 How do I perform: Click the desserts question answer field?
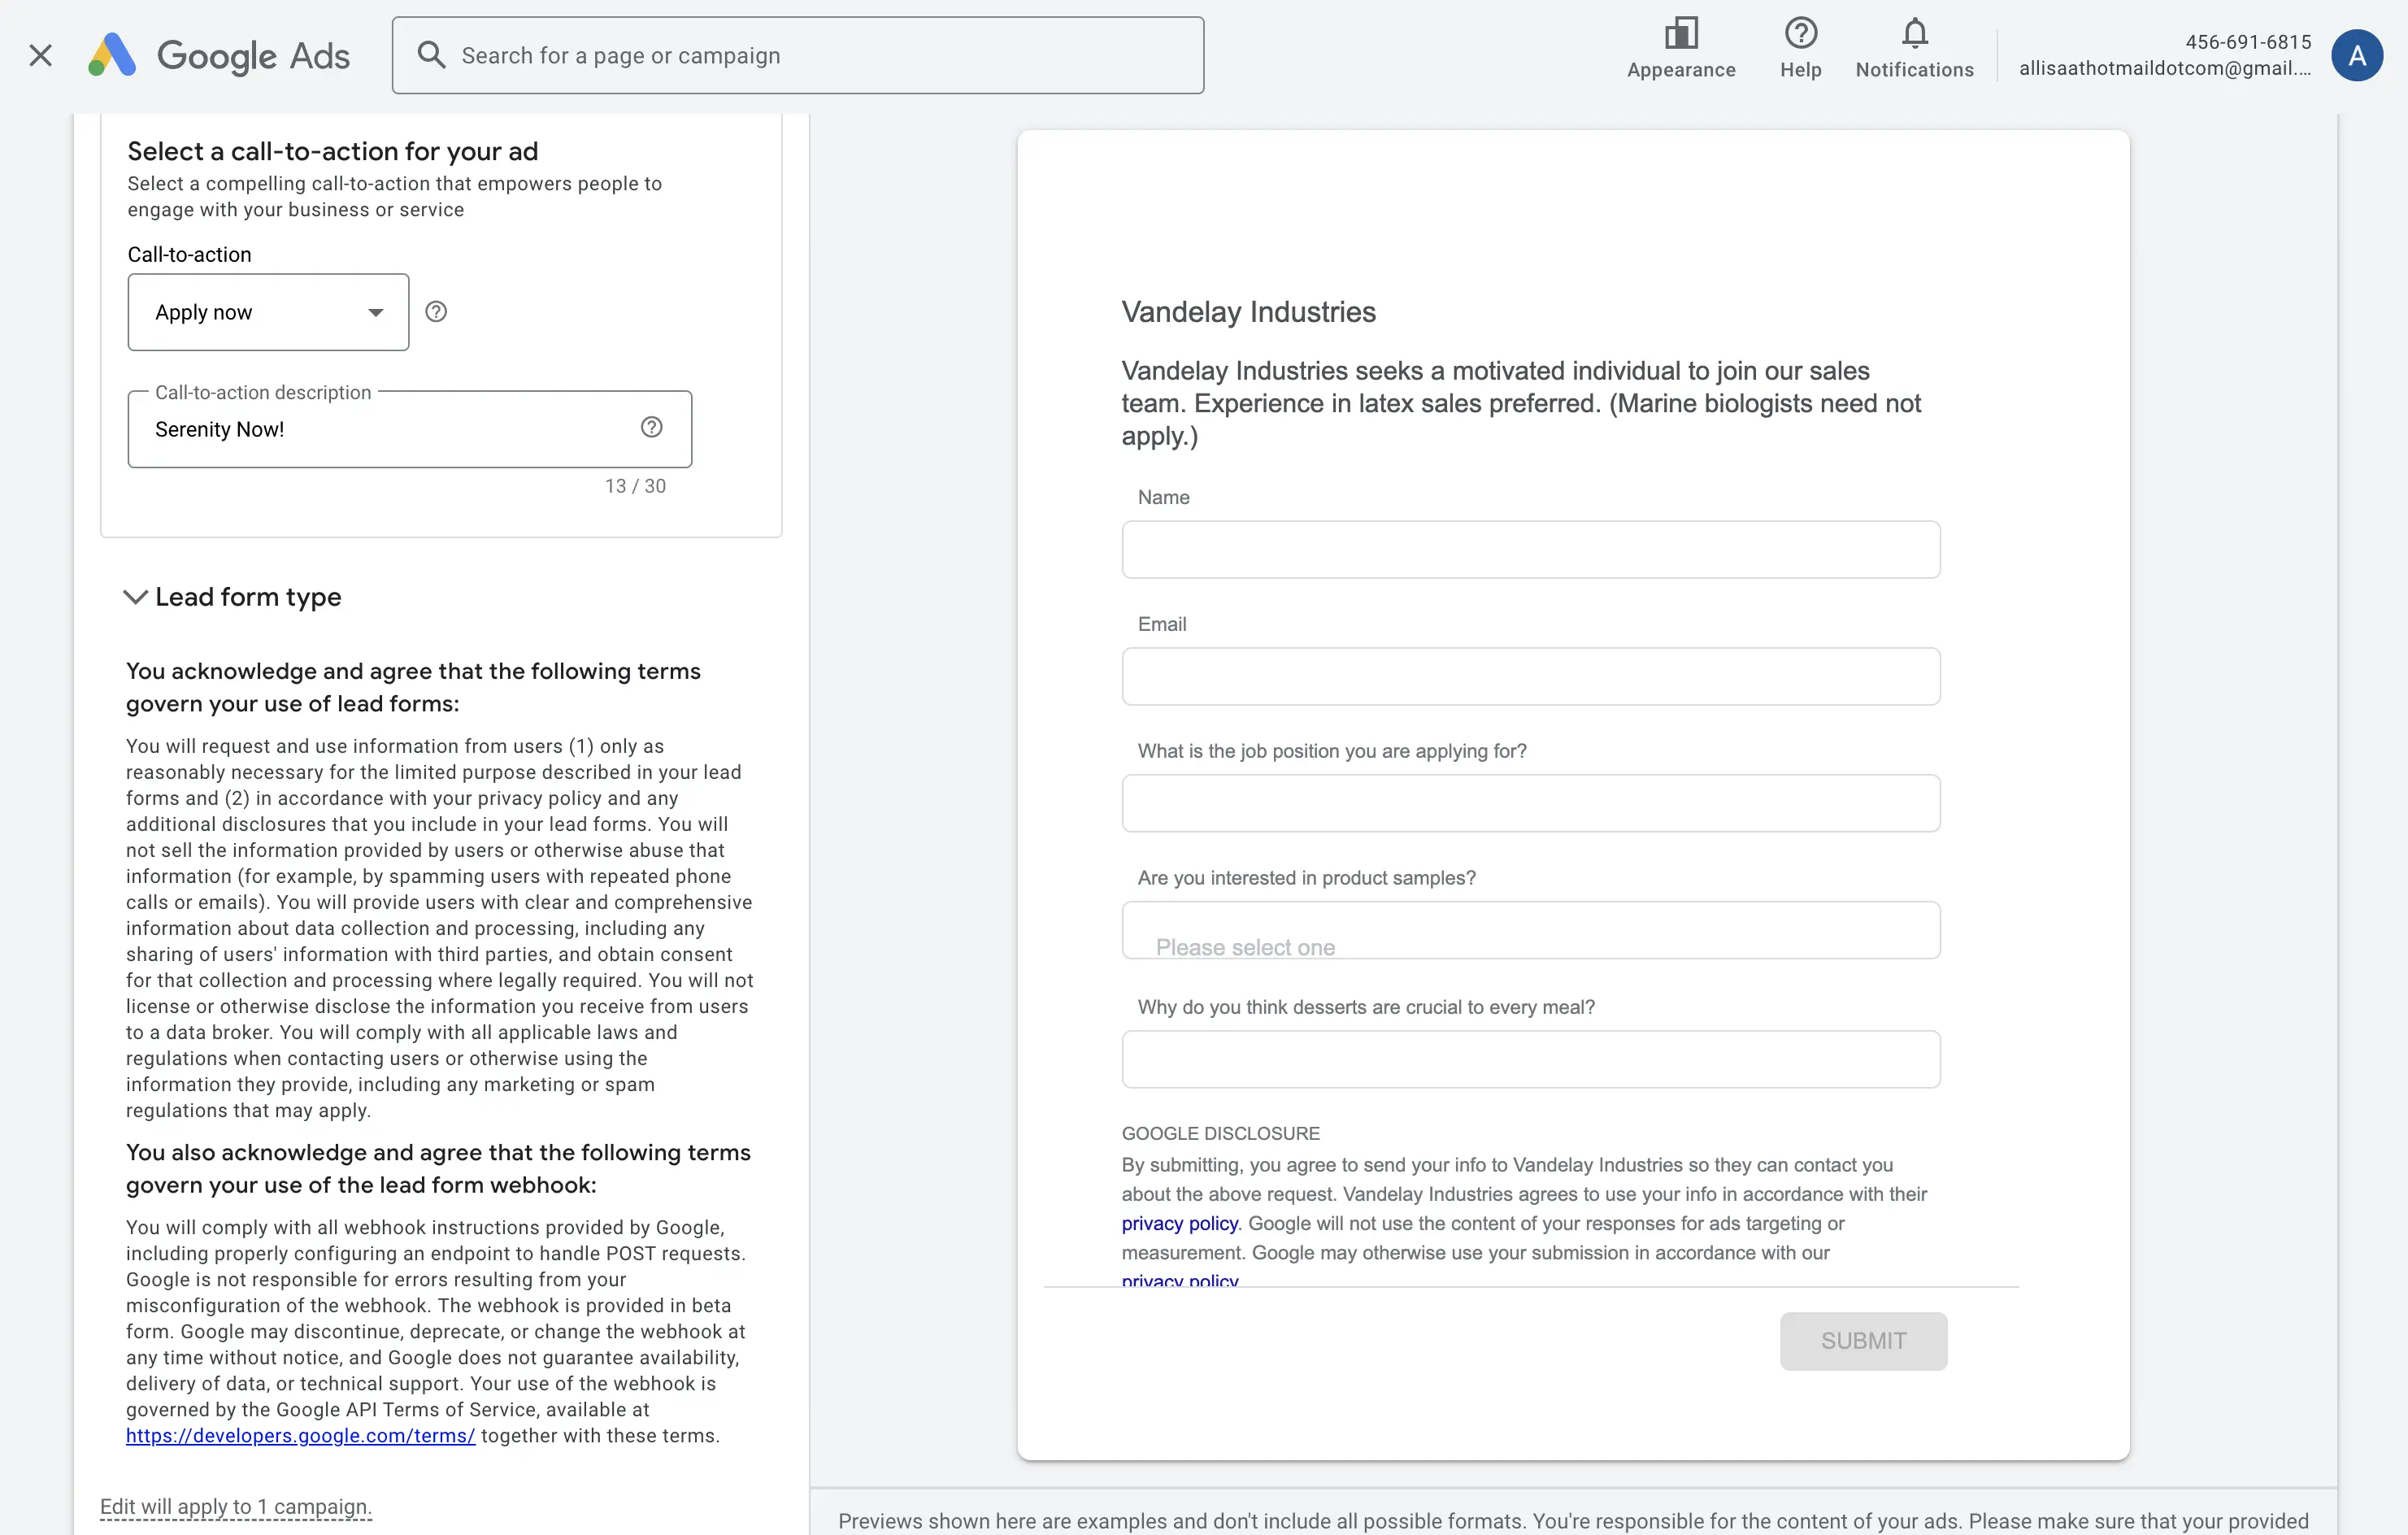point(1531,1059)
